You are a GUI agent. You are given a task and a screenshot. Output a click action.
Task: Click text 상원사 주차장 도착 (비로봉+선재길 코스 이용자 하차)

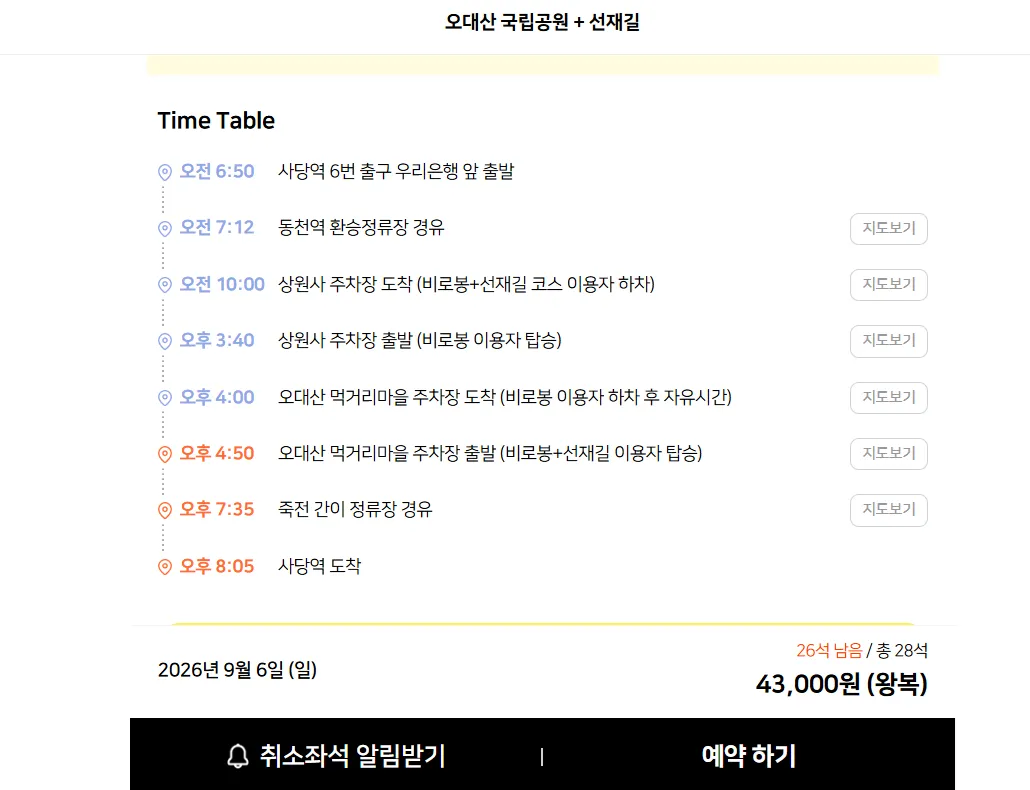pos(466,284)
